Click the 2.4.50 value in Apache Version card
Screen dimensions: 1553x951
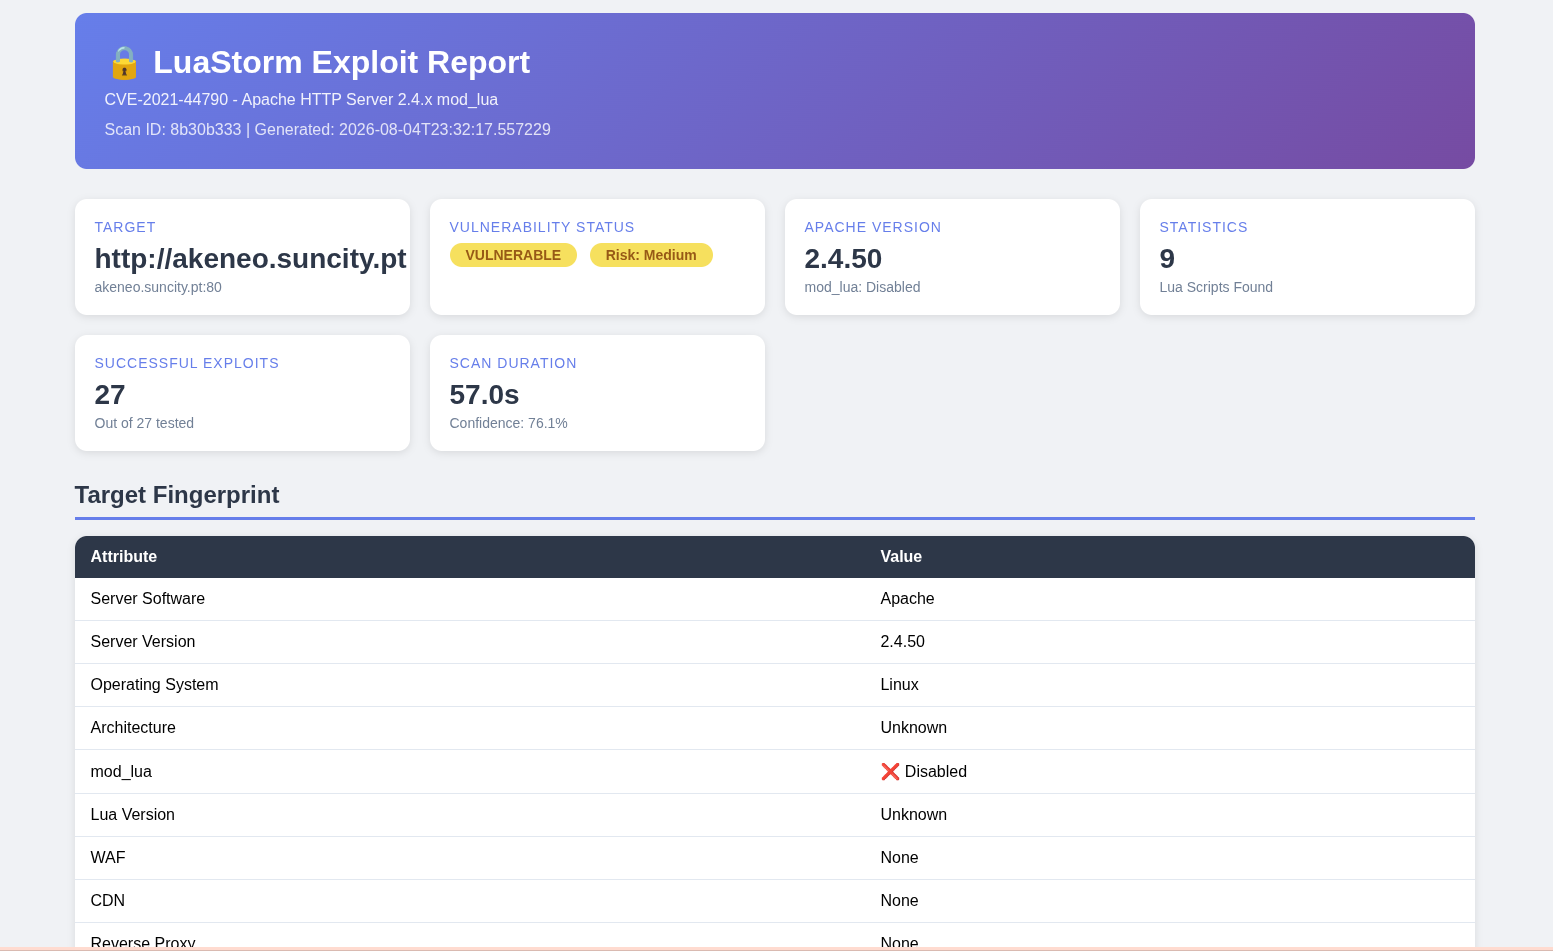[x=843, y=259]
